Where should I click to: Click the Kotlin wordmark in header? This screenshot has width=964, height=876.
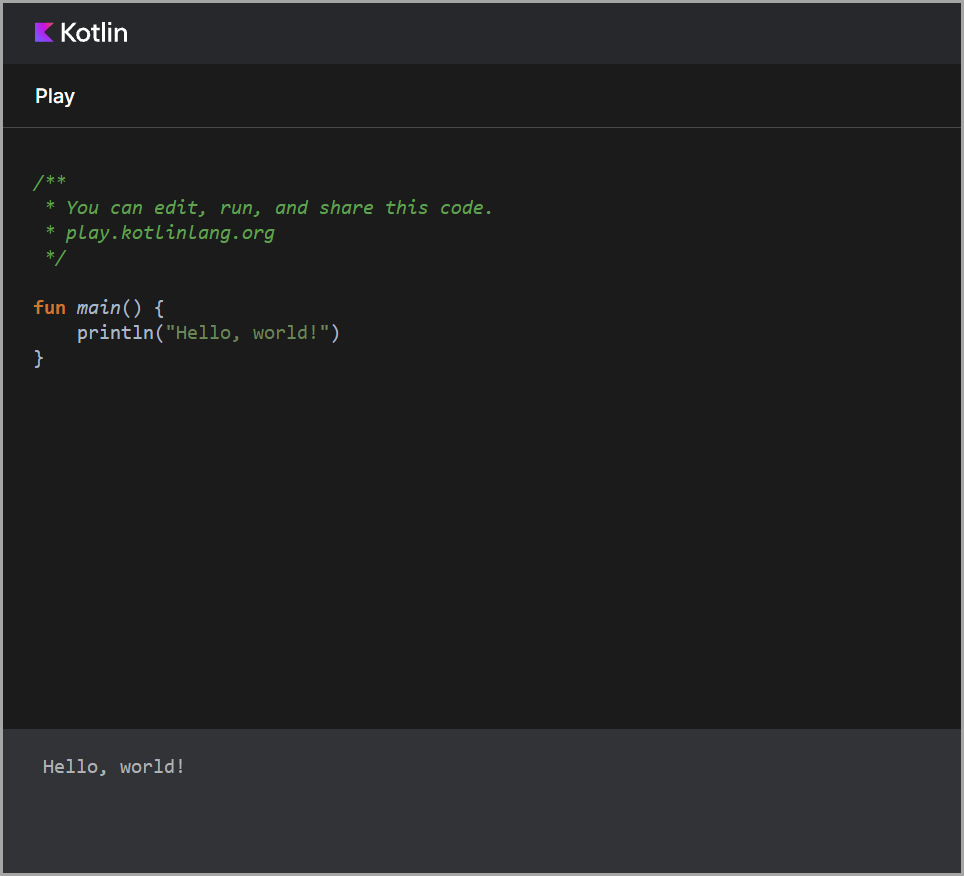tap(94, 33)
